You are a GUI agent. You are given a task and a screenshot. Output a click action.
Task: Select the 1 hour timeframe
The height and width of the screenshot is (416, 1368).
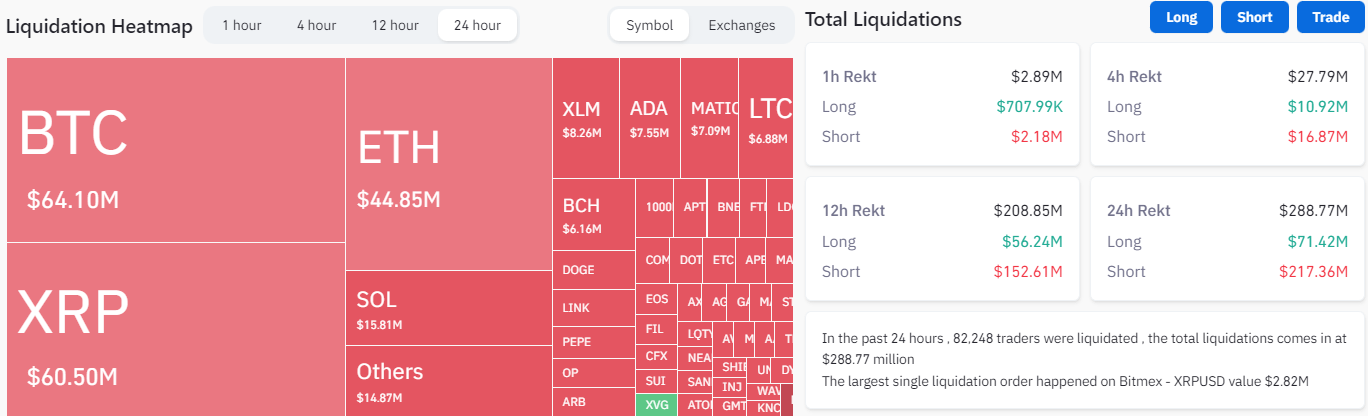pyautogui.click(x=241, y=25)
